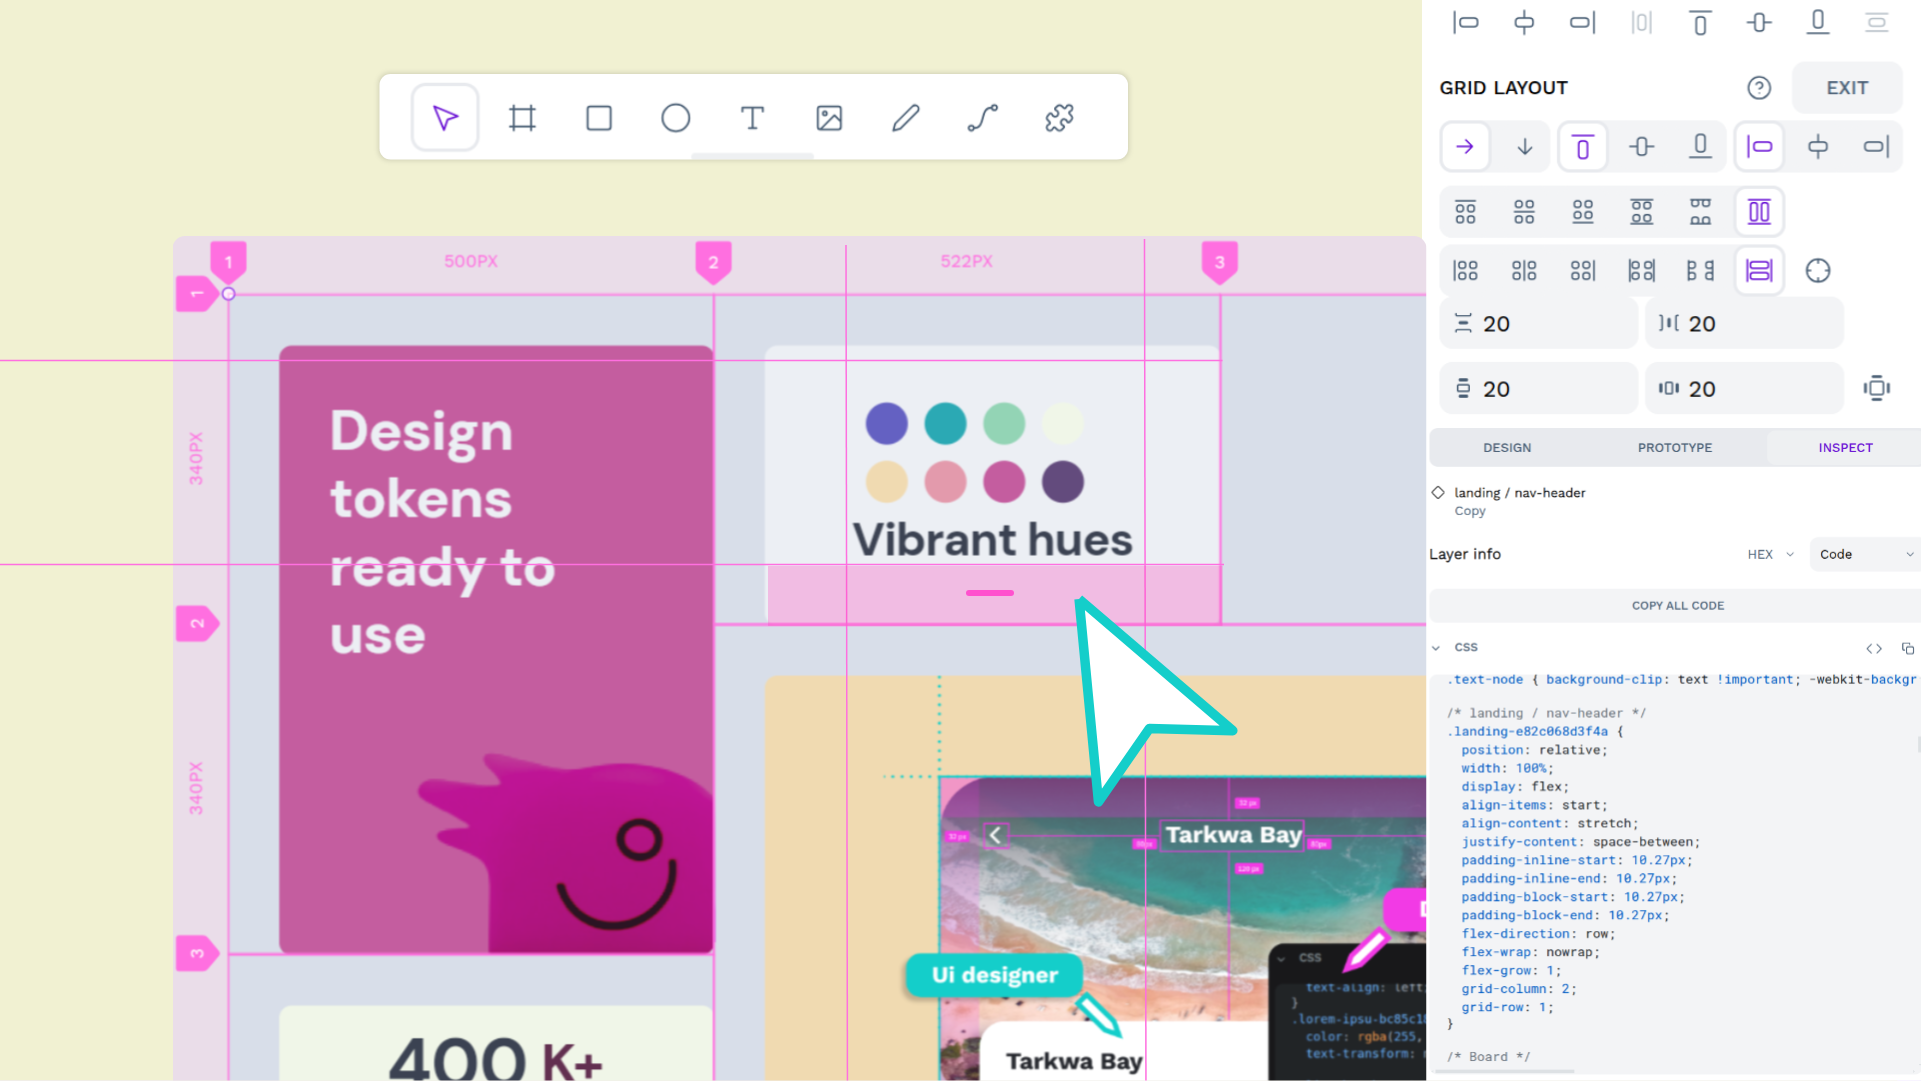Image resolution: width=1921 pixels, height=1081 pixels.
Task: Select the Curve path tool
Action: click(983, 118)
